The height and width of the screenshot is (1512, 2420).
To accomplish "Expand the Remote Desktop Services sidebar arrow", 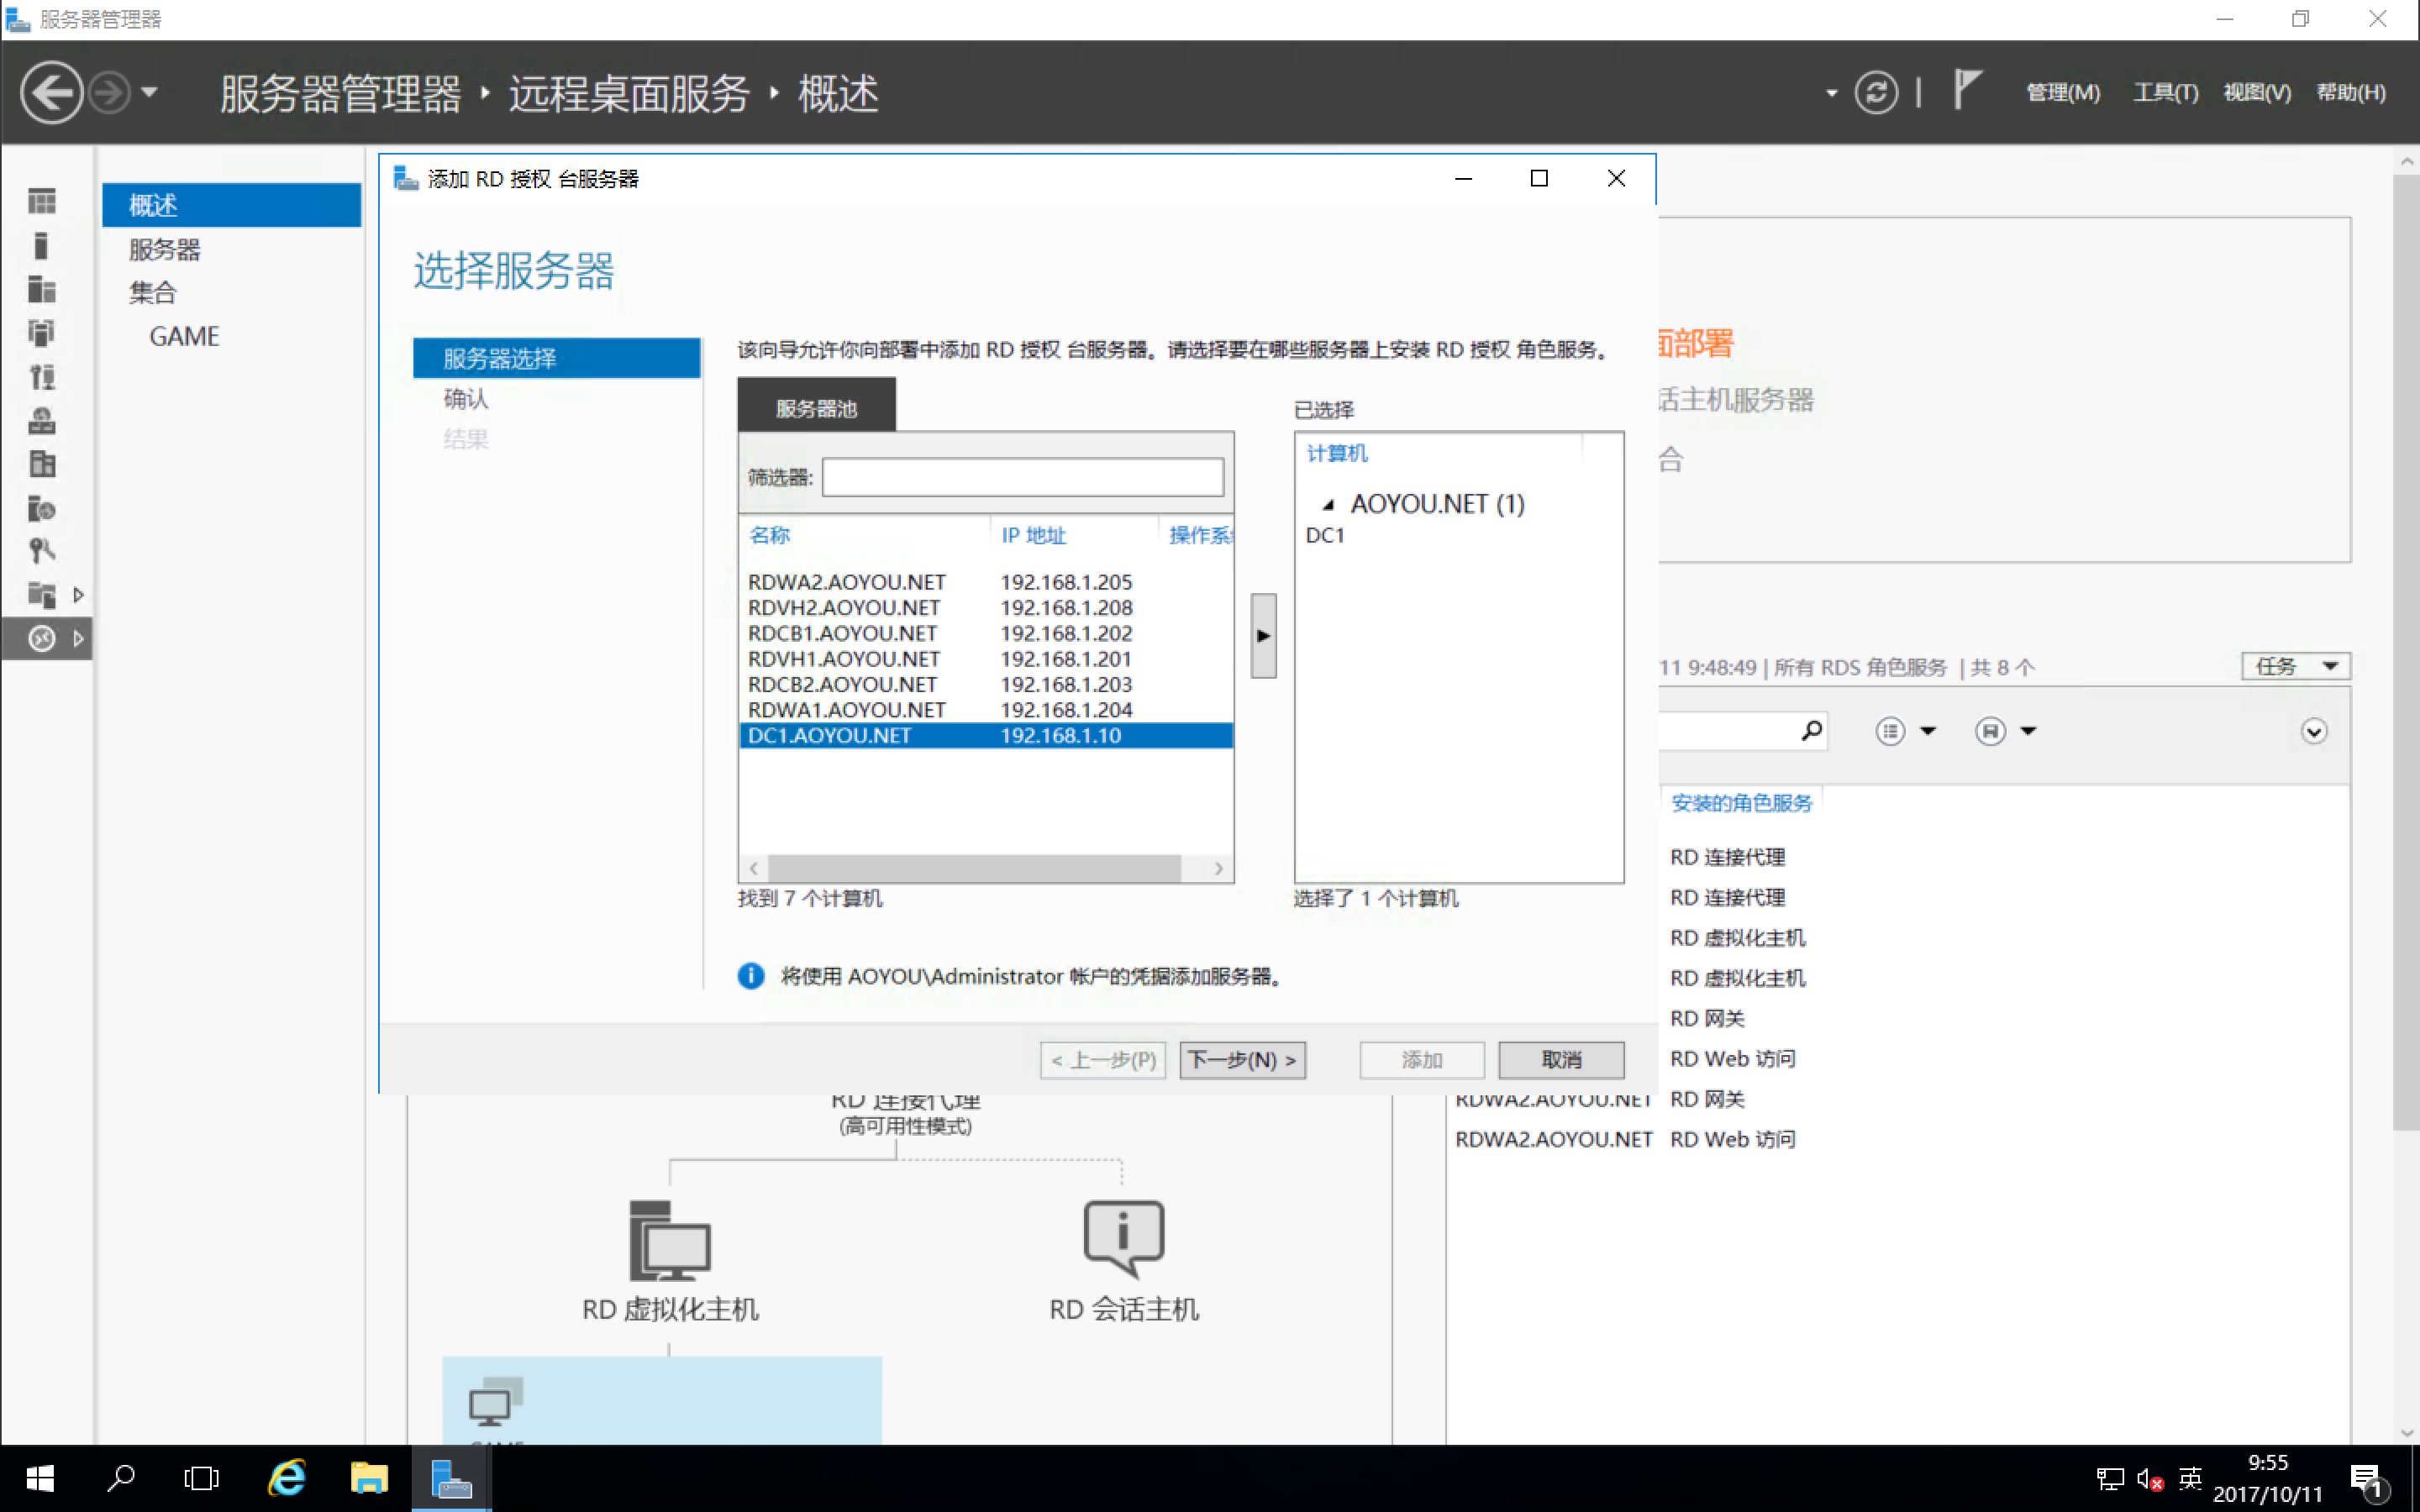I will click(78, 638).
